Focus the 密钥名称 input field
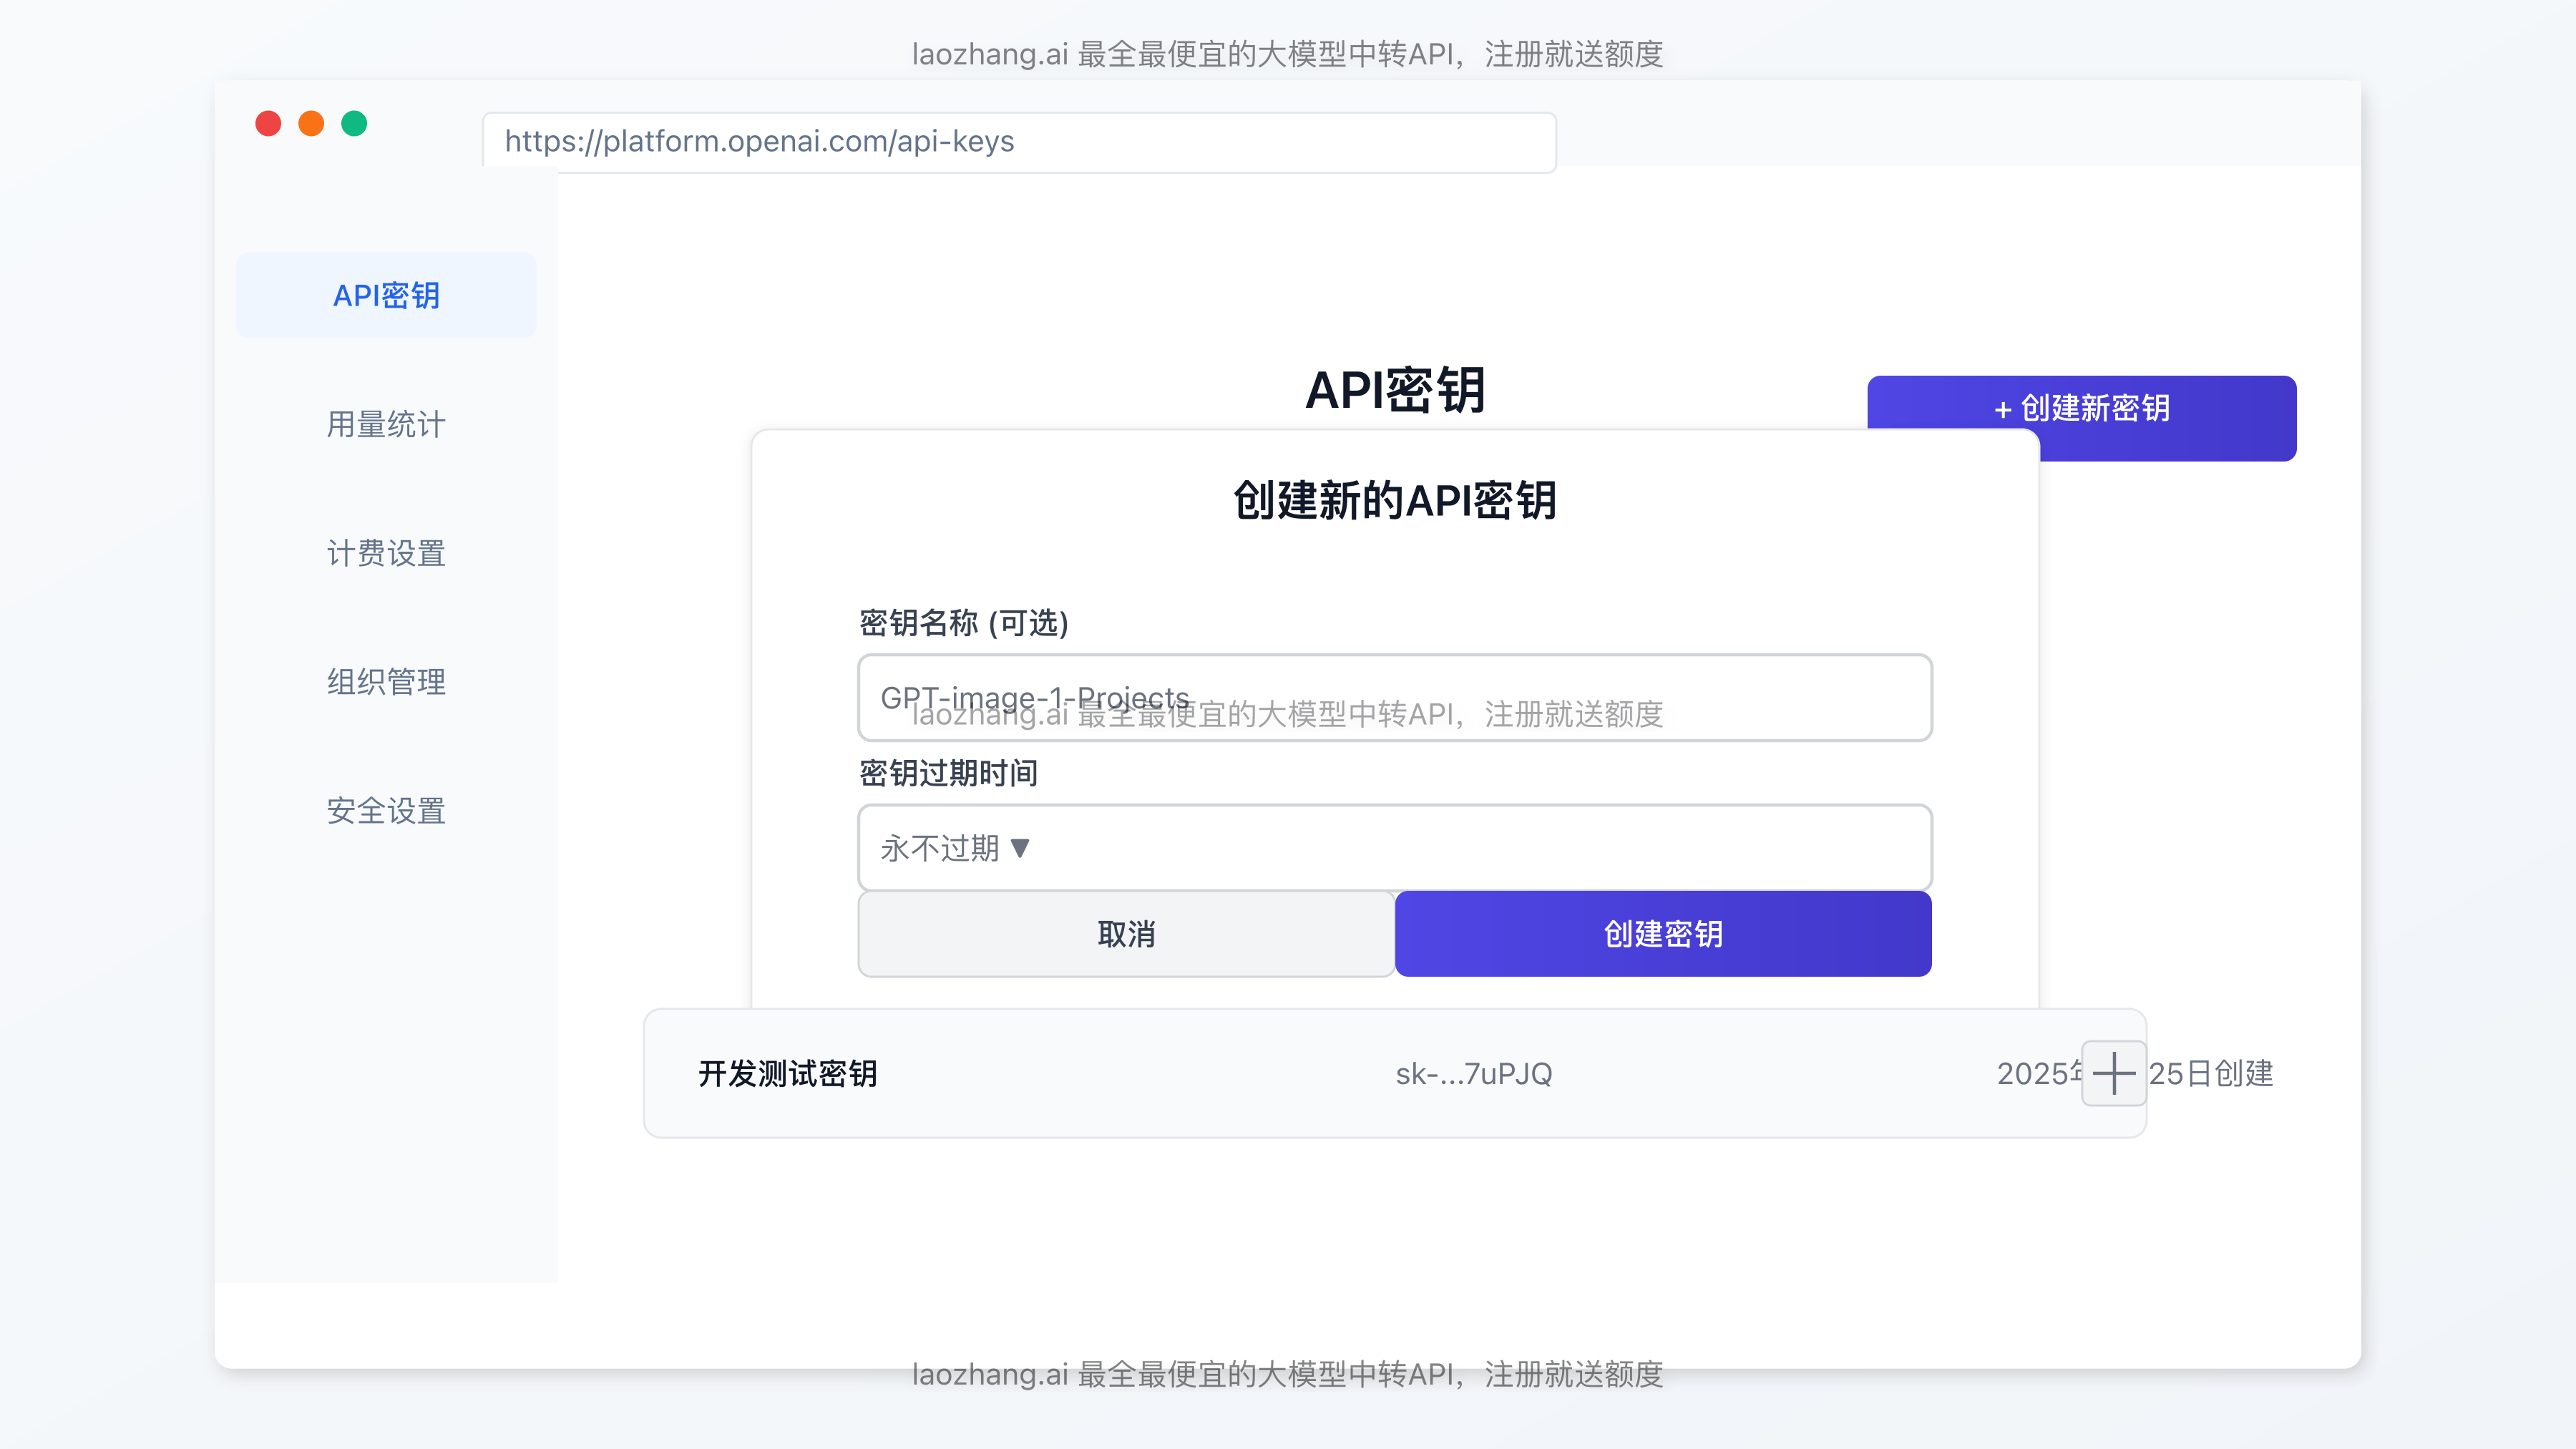Viewport: 2576px width, 1449px height. (1394, 698)
